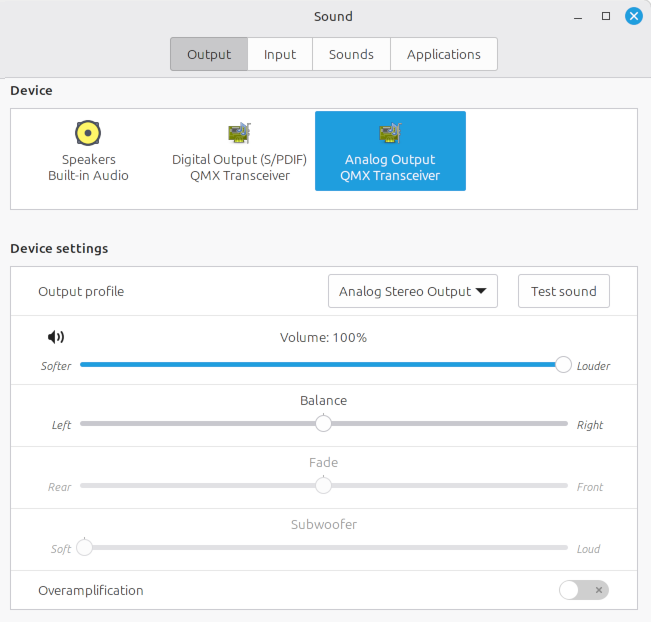Maximize the Sound window
651x622 pixels.
606,16
